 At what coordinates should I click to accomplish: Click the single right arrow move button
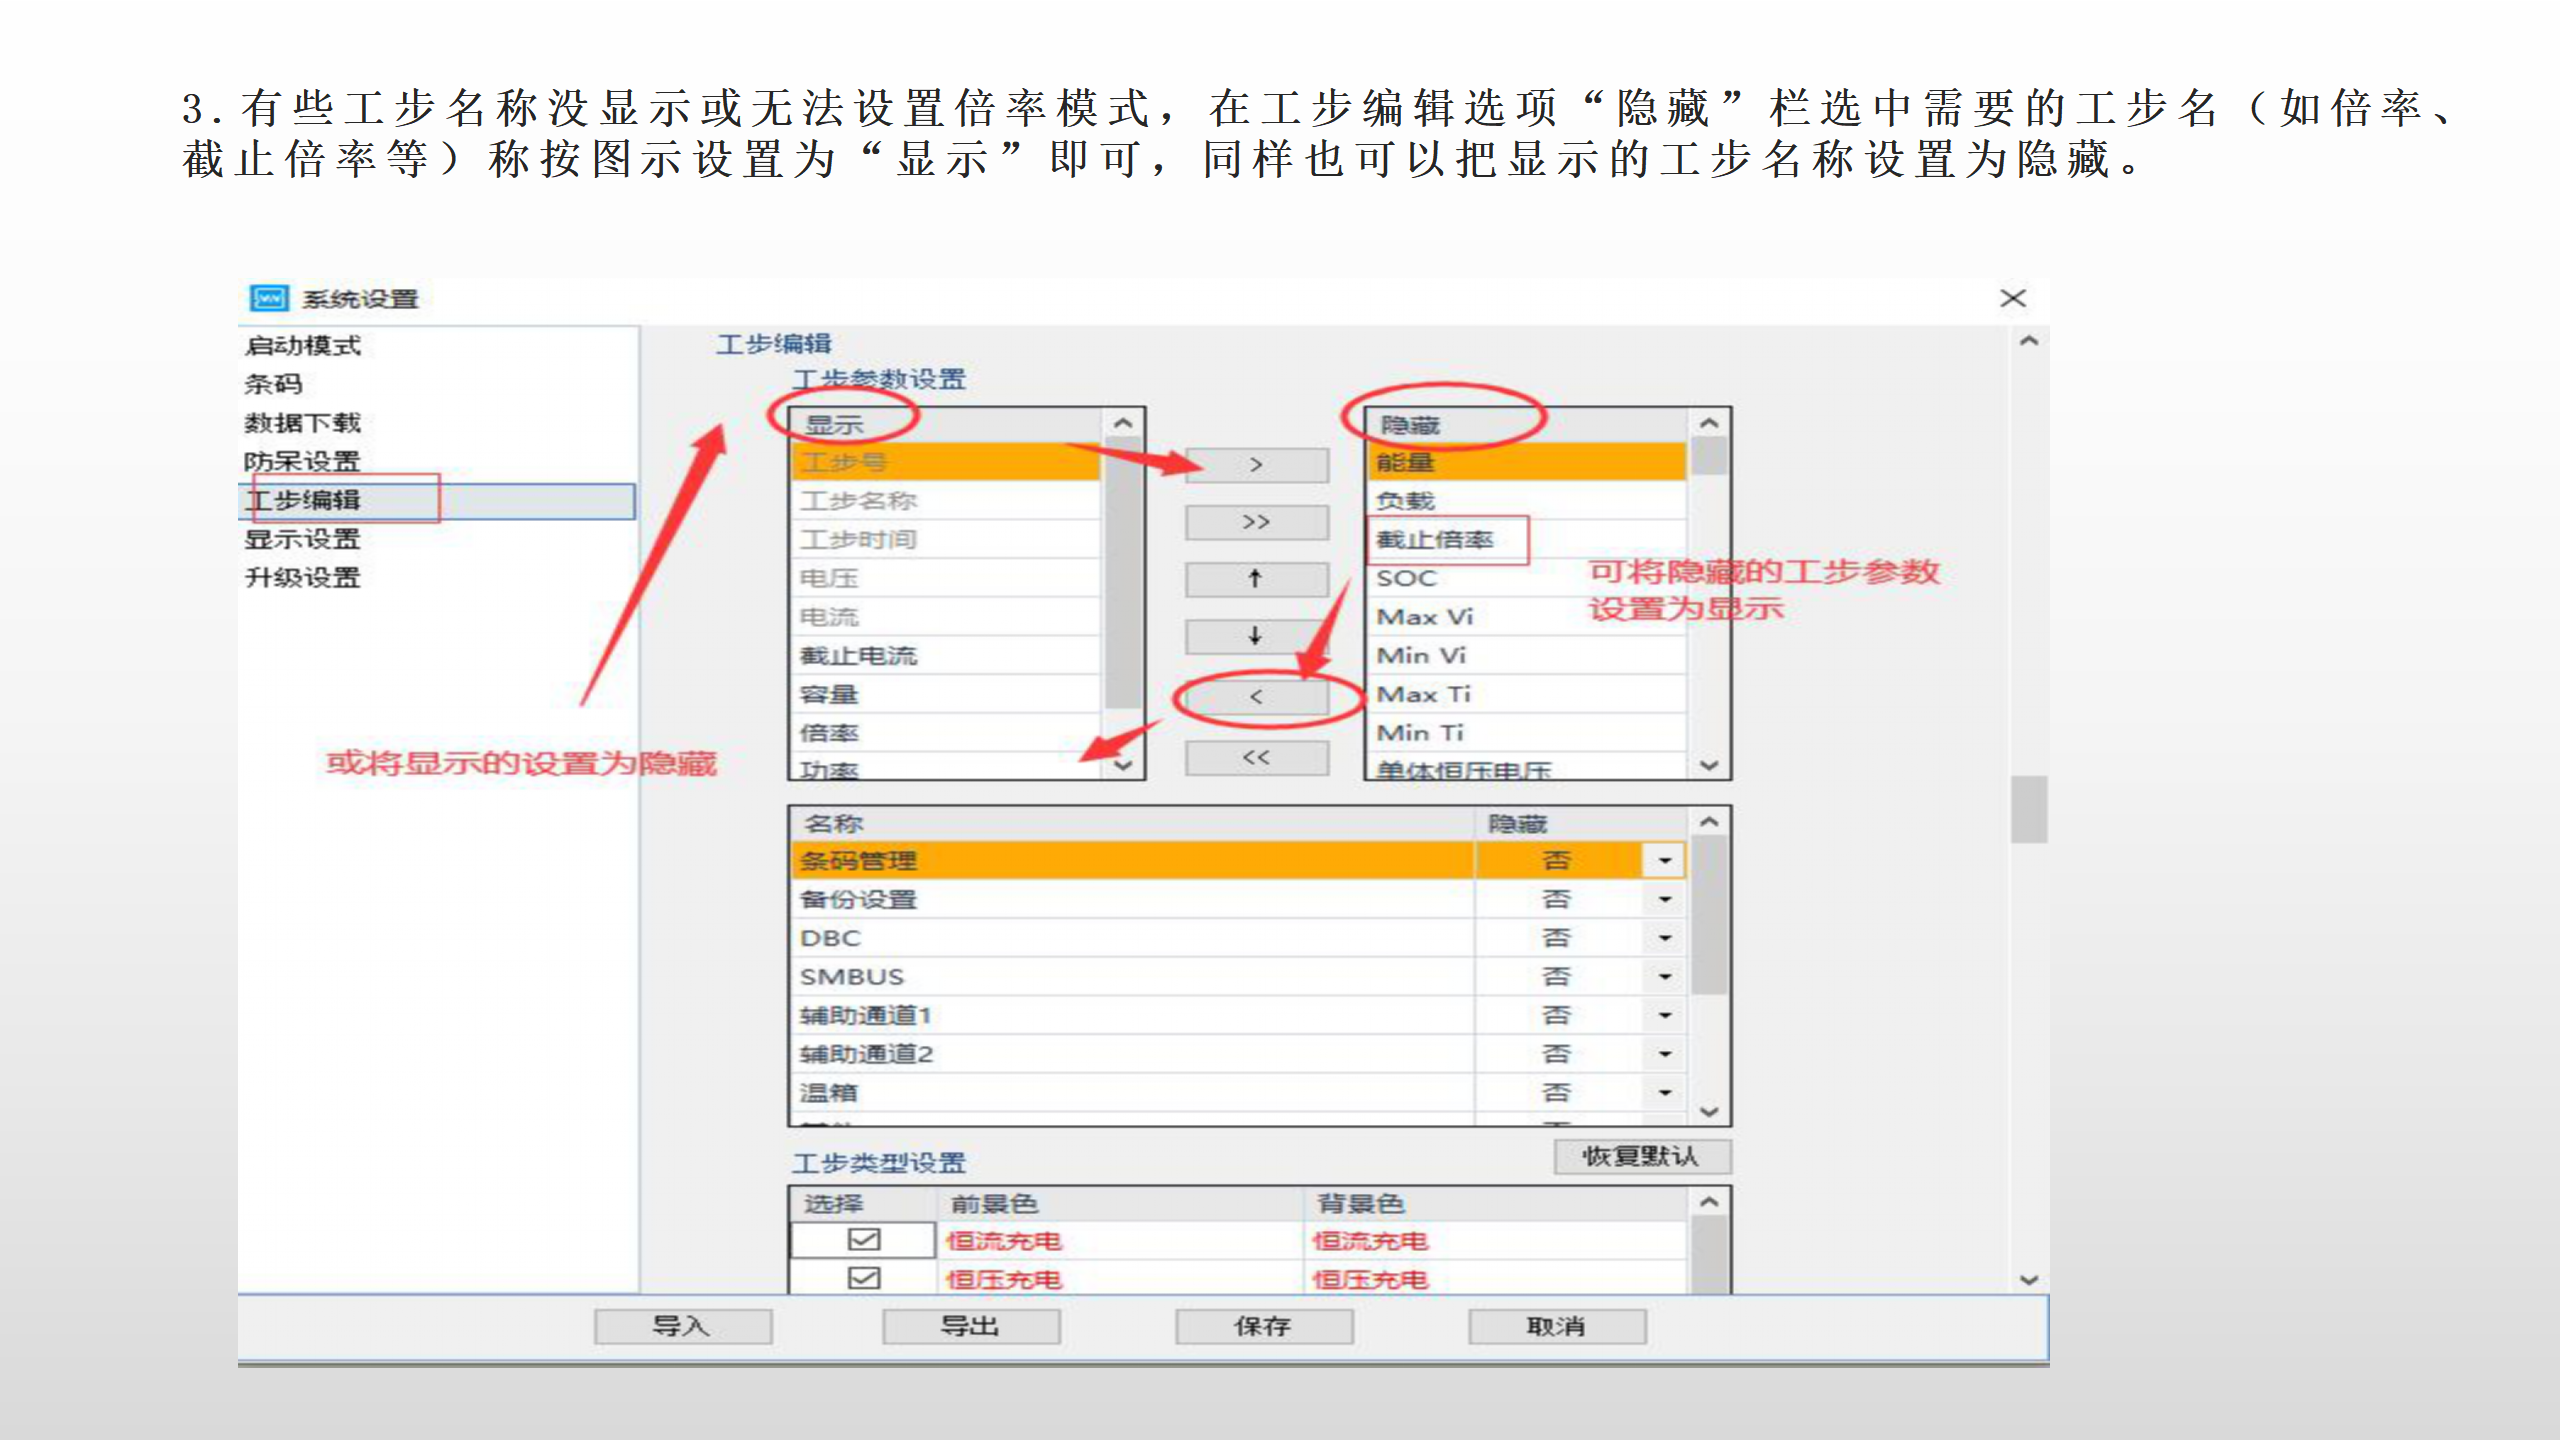(x=1256, y=465)
